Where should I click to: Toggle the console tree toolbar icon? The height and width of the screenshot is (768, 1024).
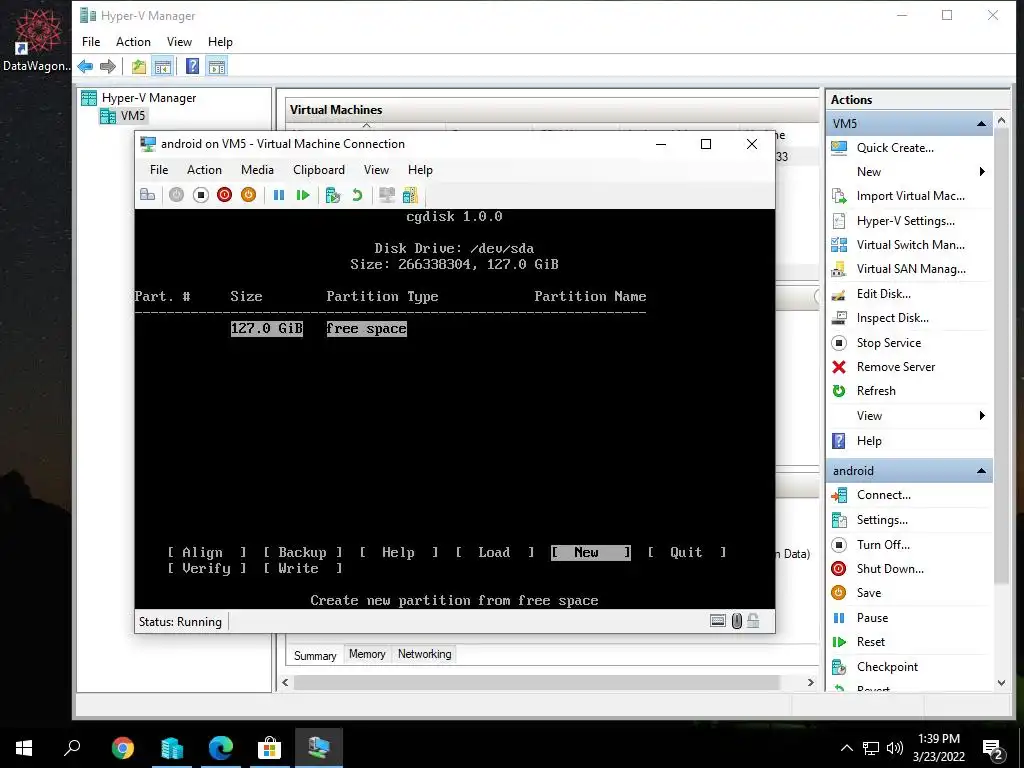pos(163,66)
